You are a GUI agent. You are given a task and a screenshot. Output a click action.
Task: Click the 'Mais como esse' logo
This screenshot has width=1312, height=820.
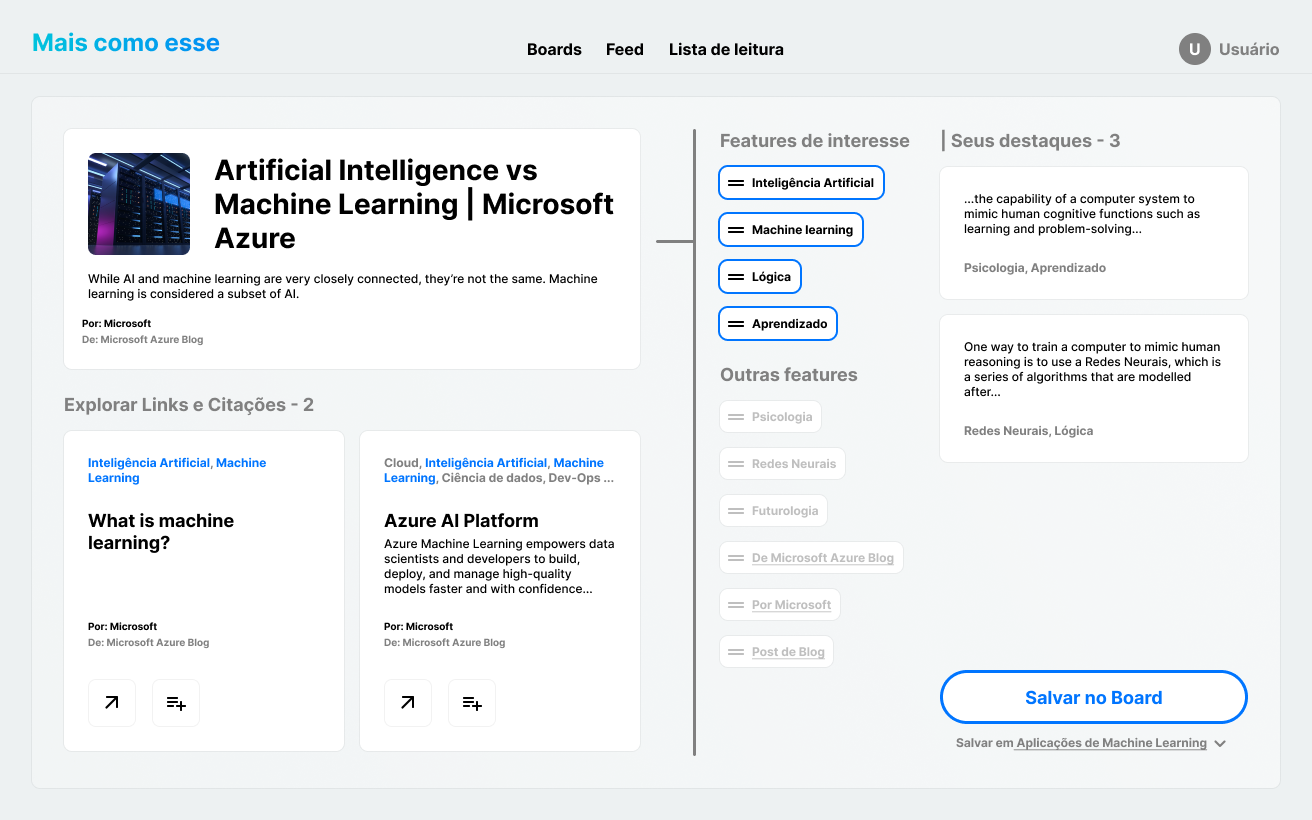coord(126,43)
